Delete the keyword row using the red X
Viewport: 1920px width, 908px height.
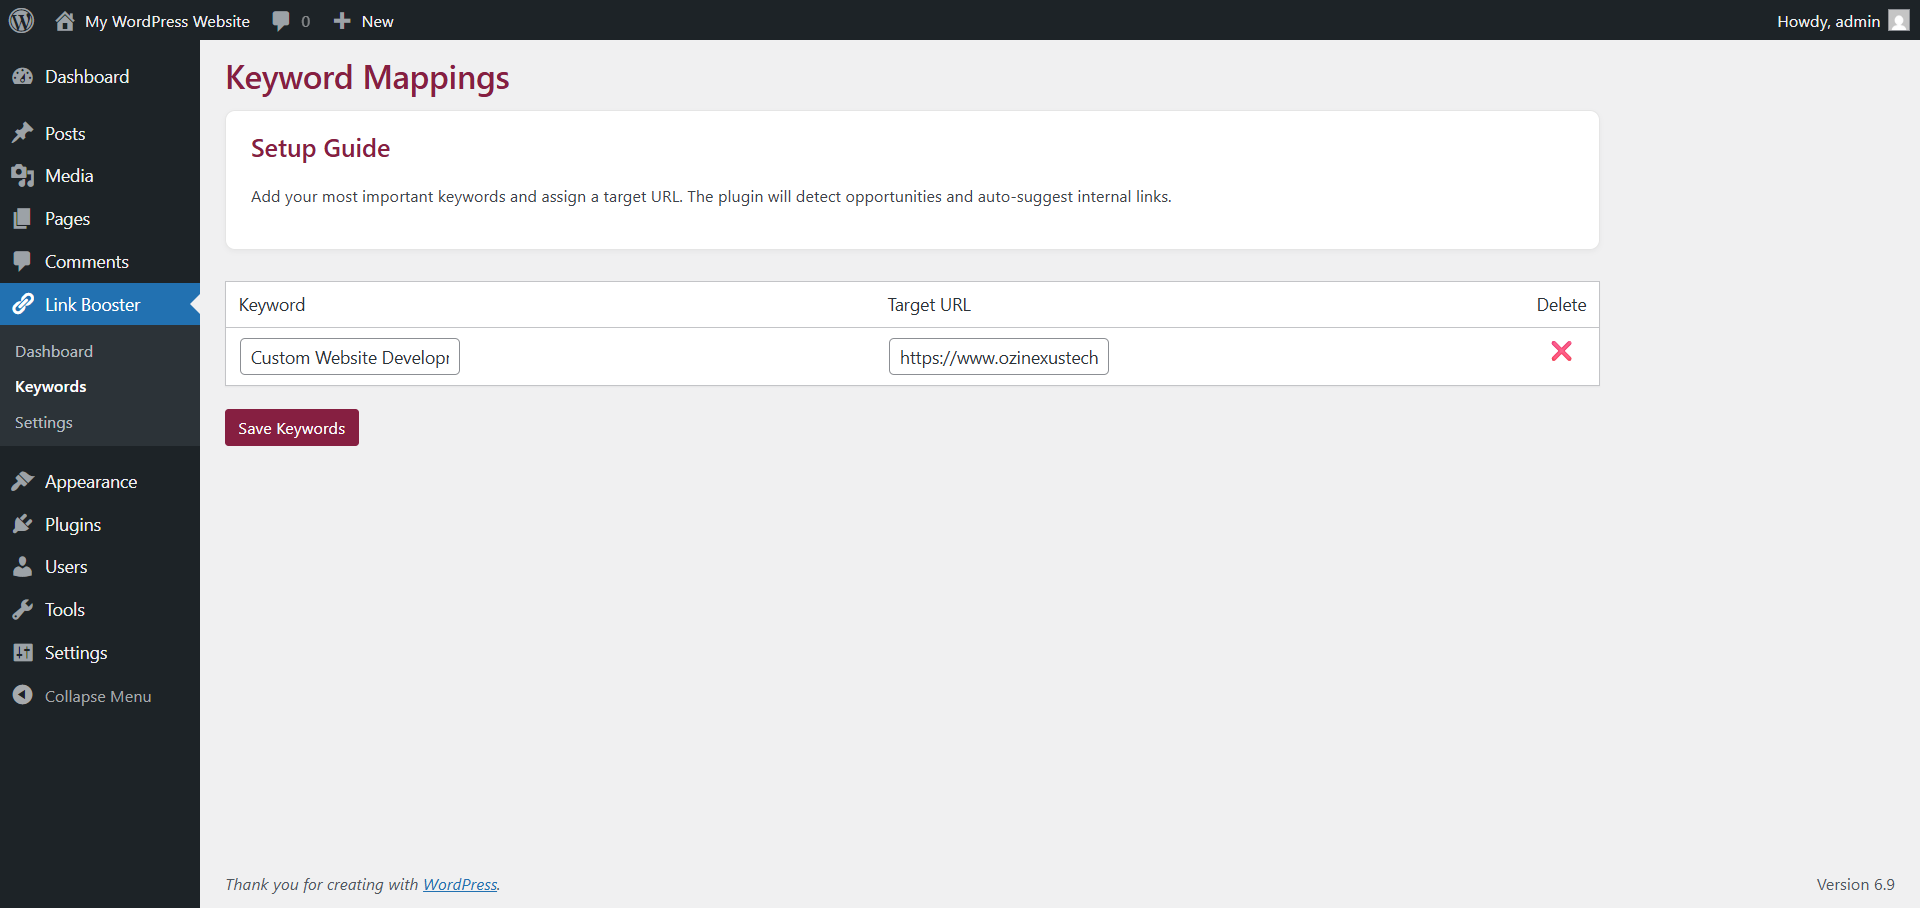pyautogui.click(x=1562, y=352)
